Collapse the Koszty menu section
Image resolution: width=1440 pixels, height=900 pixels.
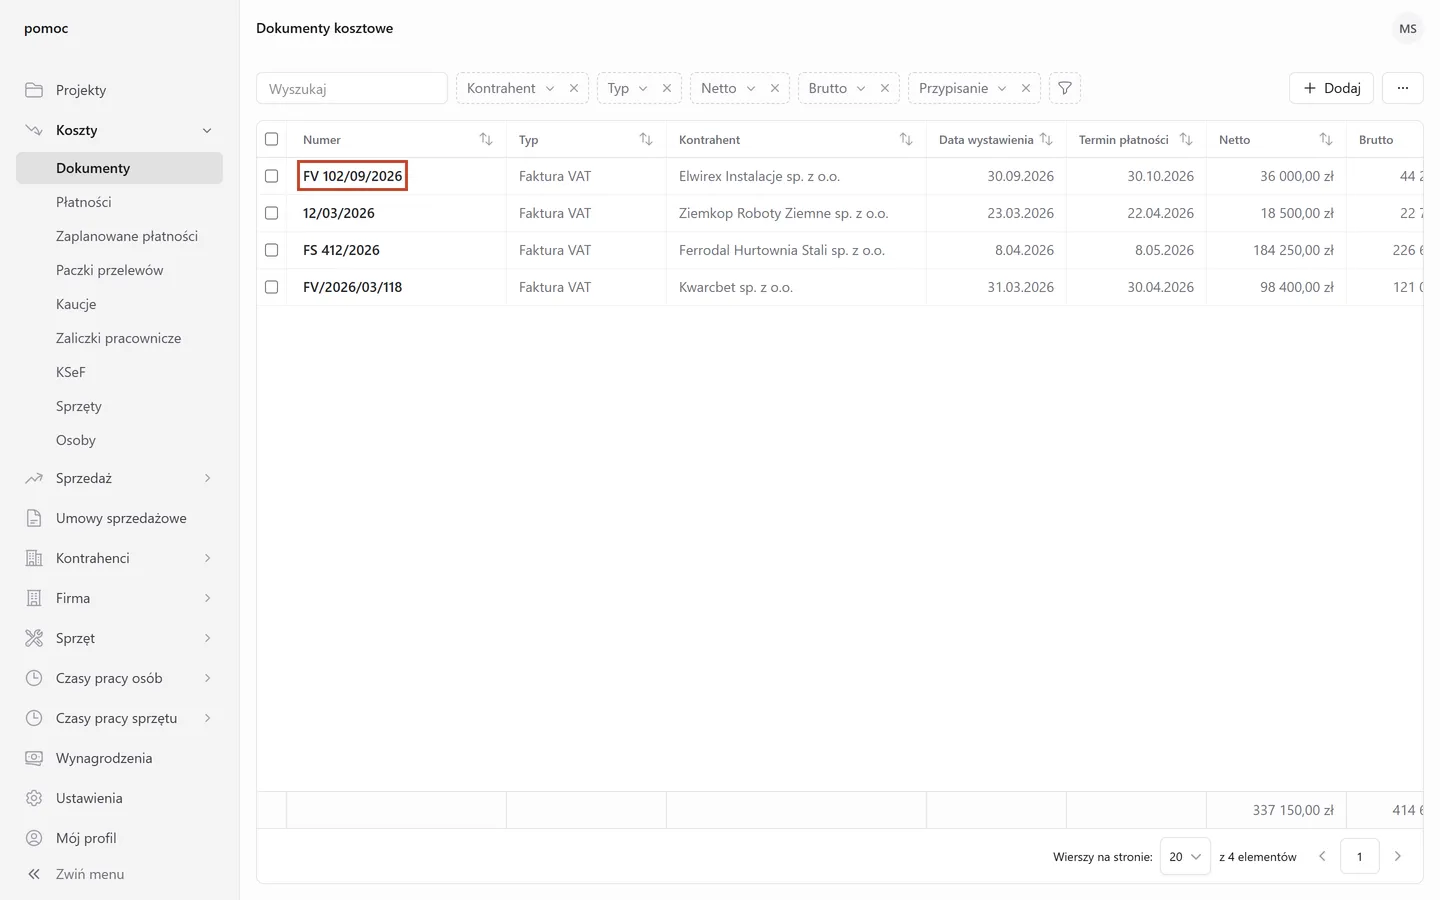click(x=119, y=130)
